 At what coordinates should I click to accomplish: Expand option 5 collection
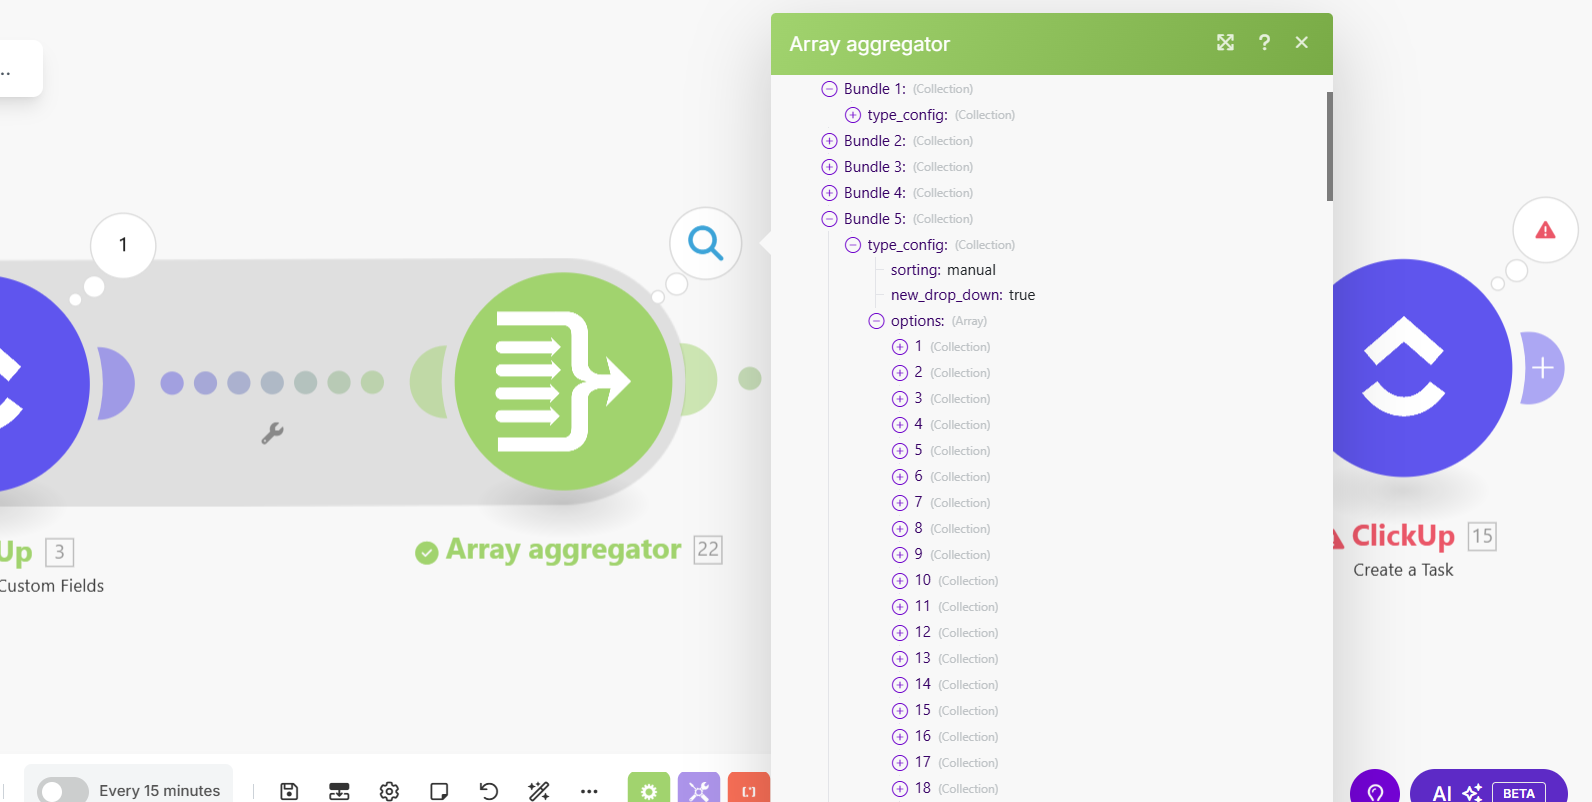pyautogui.click(x=900, y=451)
